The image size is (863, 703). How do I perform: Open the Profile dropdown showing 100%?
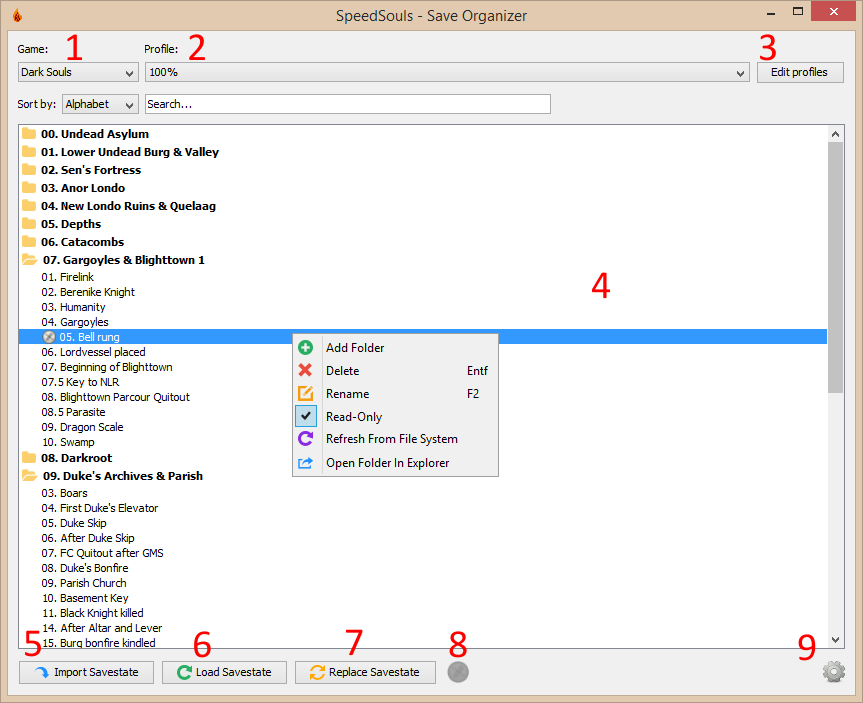point(446,73)
